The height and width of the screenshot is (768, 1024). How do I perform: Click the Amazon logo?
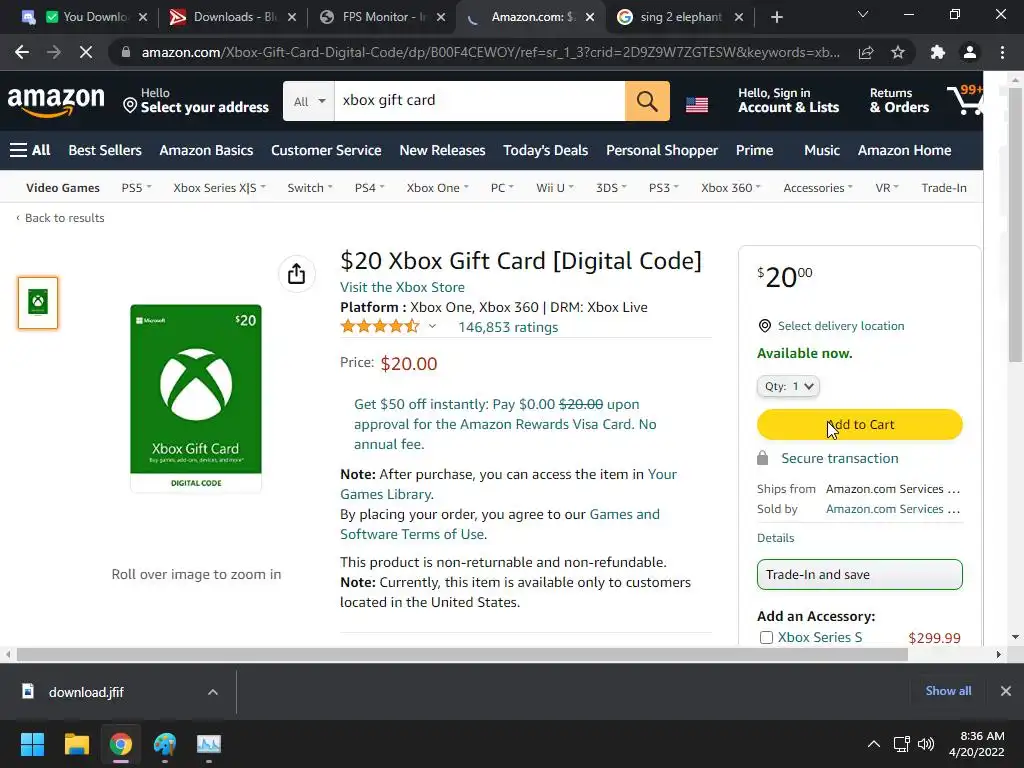[56, 101]
